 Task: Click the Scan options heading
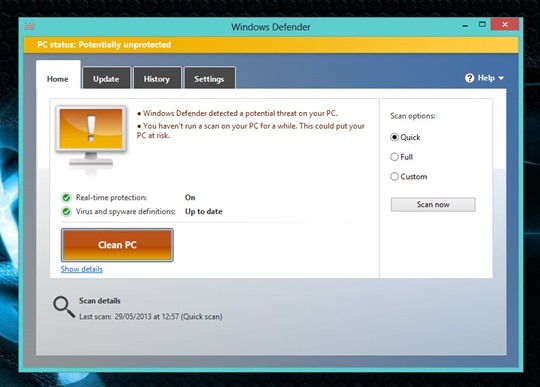(x=413, y=116)
